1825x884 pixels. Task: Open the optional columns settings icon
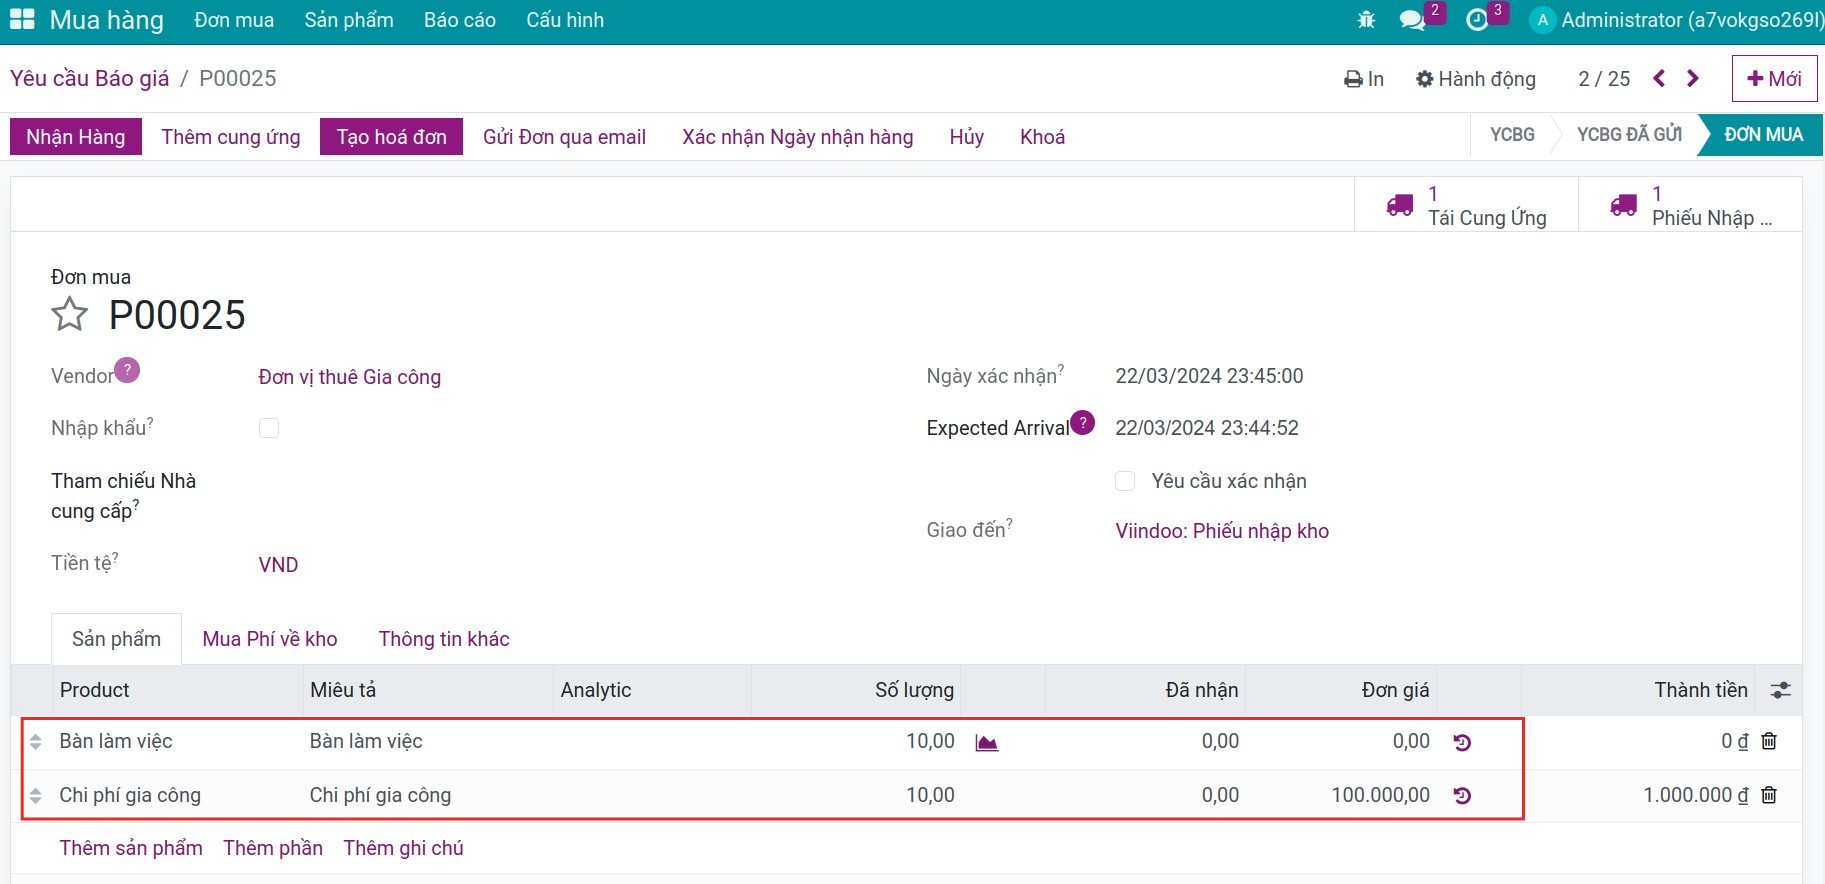coord(1780,690)
